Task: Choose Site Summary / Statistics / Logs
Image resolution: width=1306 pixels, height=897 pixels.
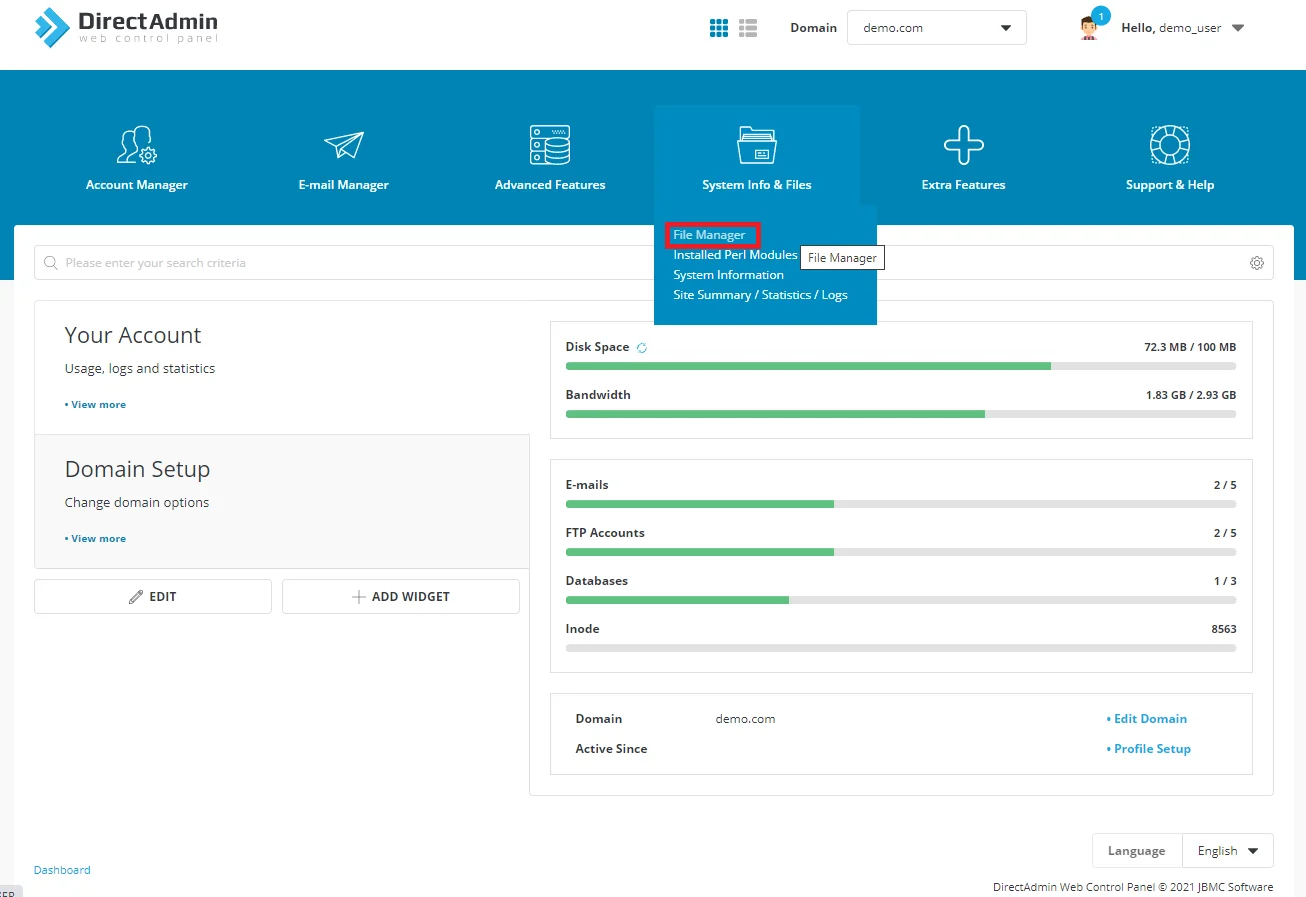Action: click(x=760, y=295)
